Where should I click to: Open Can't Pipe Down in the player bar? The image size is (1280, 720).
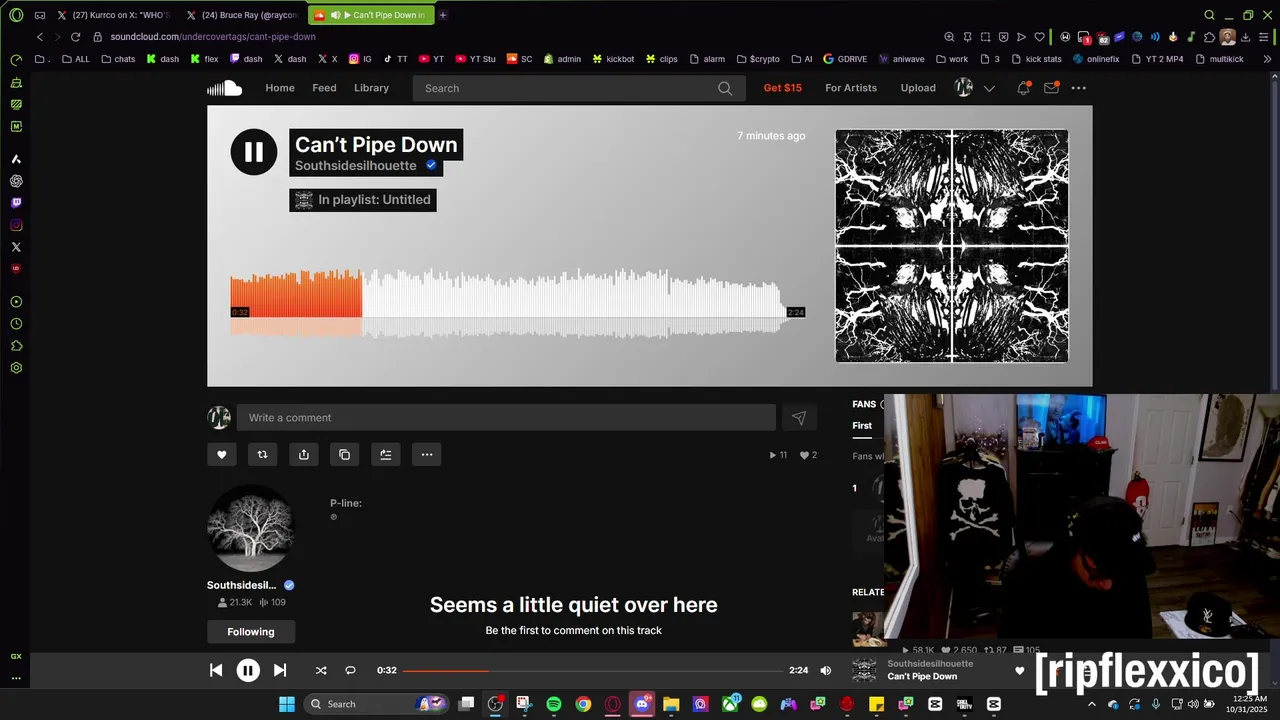click(922, 677)
